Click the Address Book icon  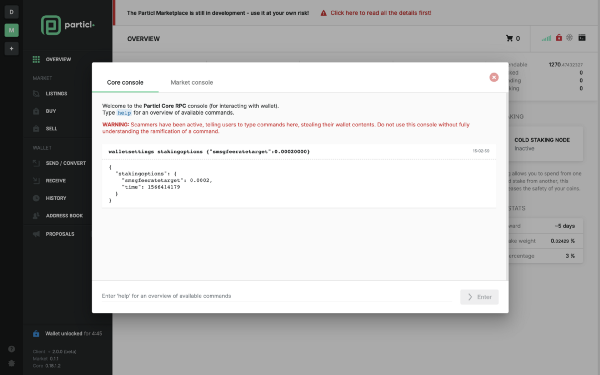click(36, 216)
